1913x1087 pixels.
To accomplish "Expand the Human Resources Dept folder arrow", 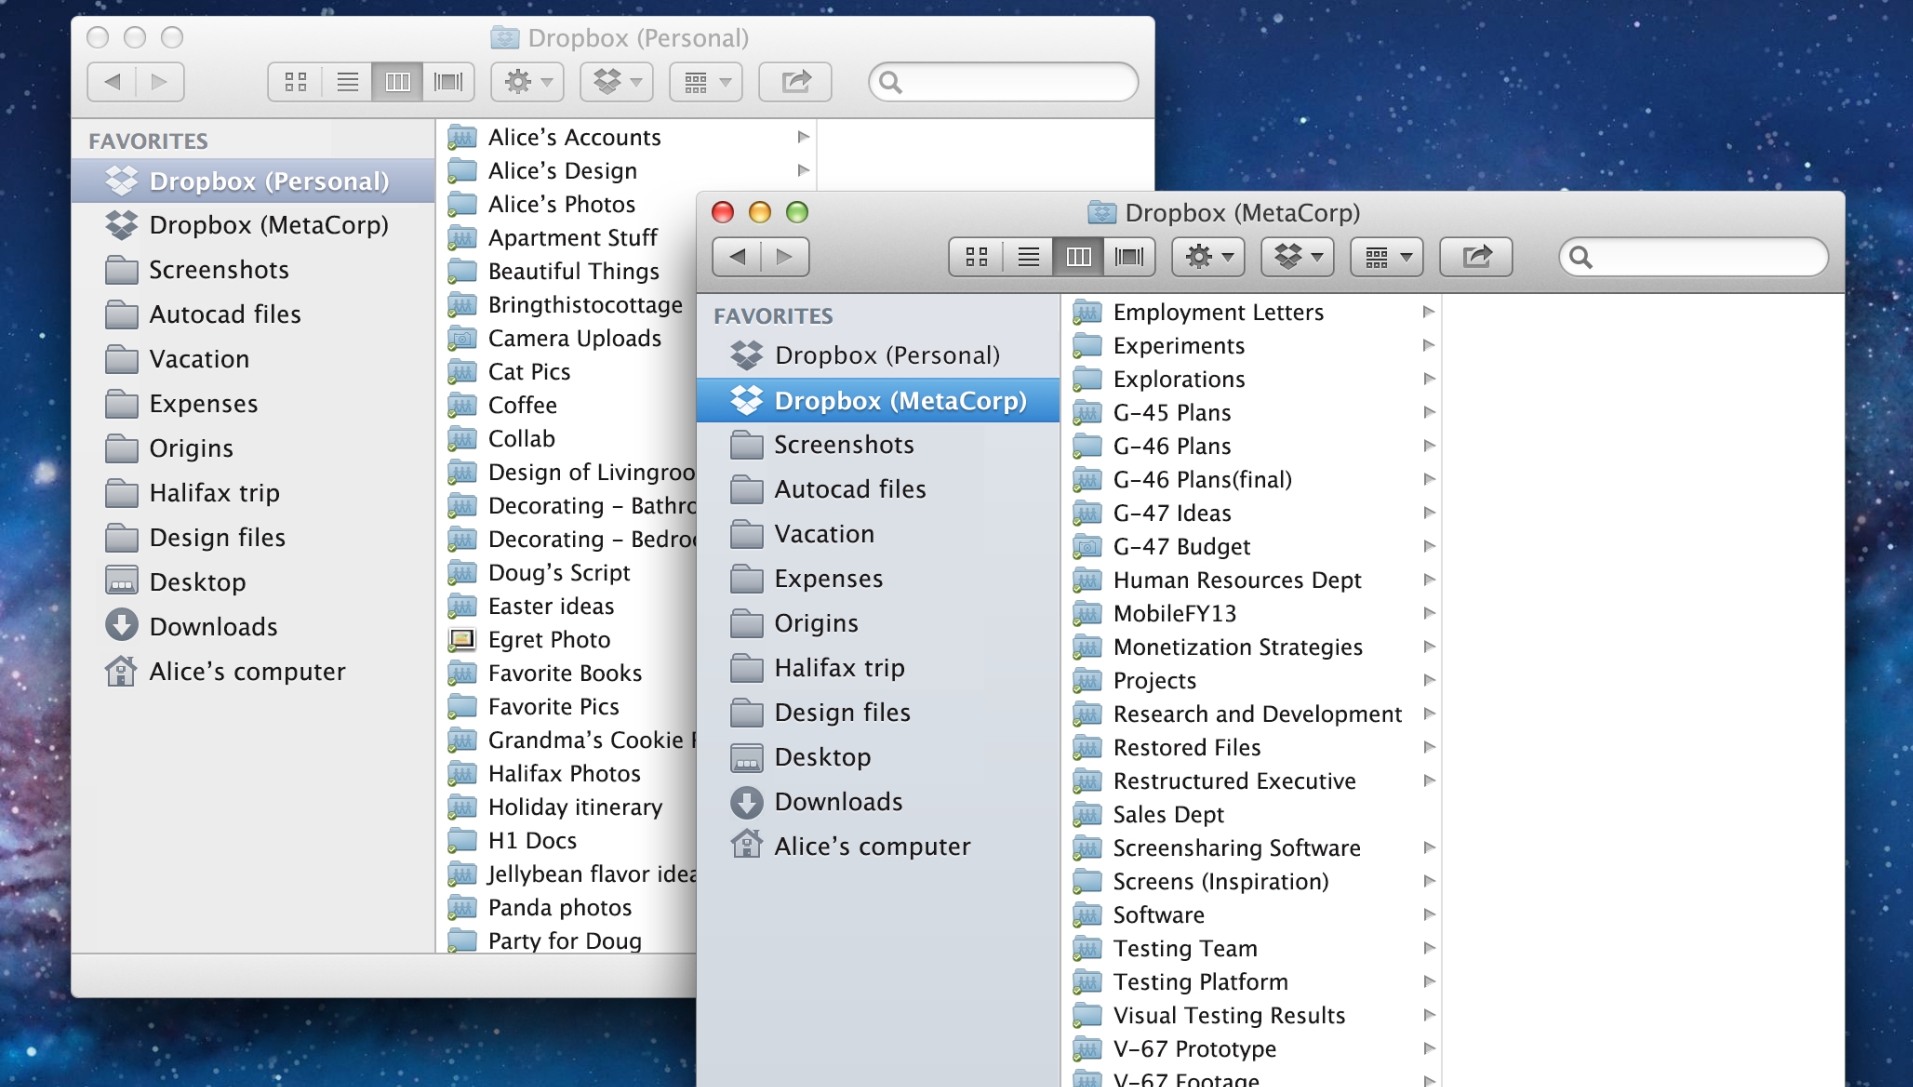I will coord(1429,580).
